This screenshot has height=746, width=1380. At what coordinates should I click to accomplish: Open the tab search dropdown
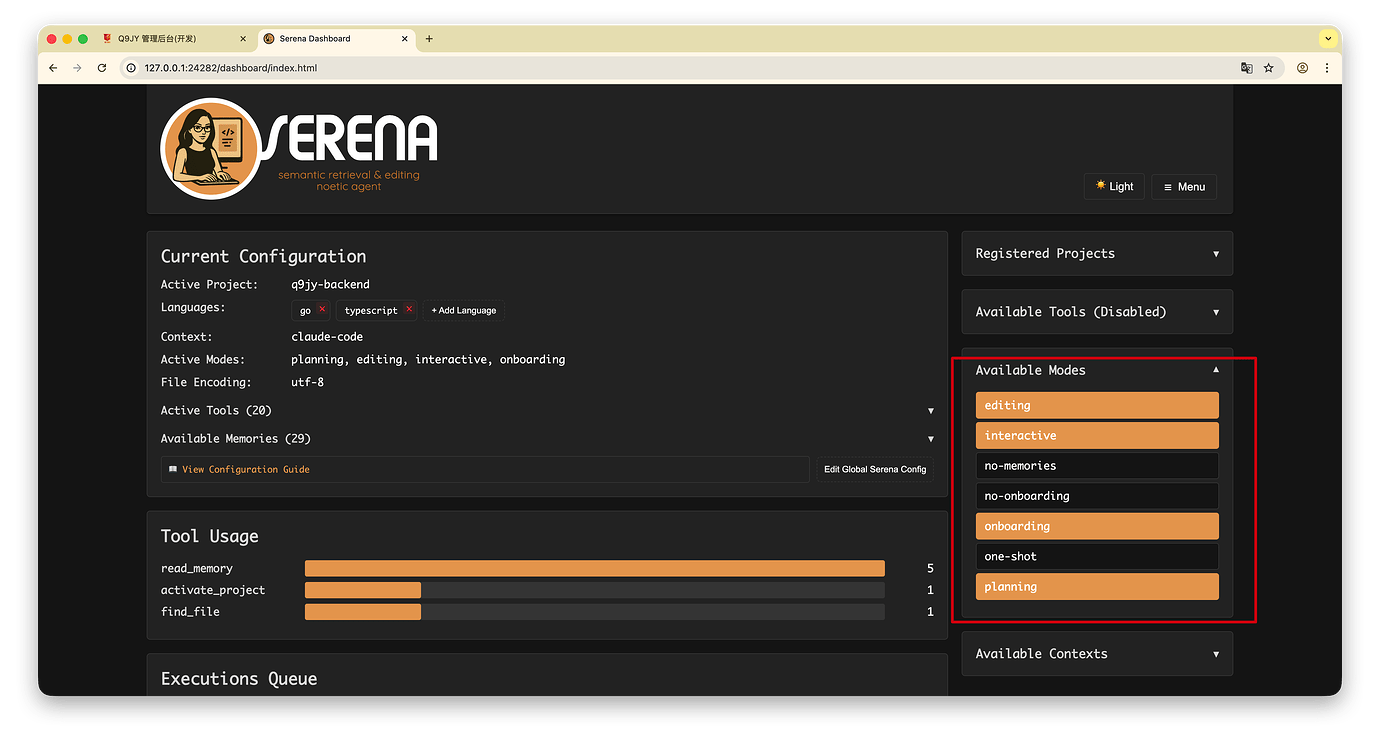click(1328, 39)
